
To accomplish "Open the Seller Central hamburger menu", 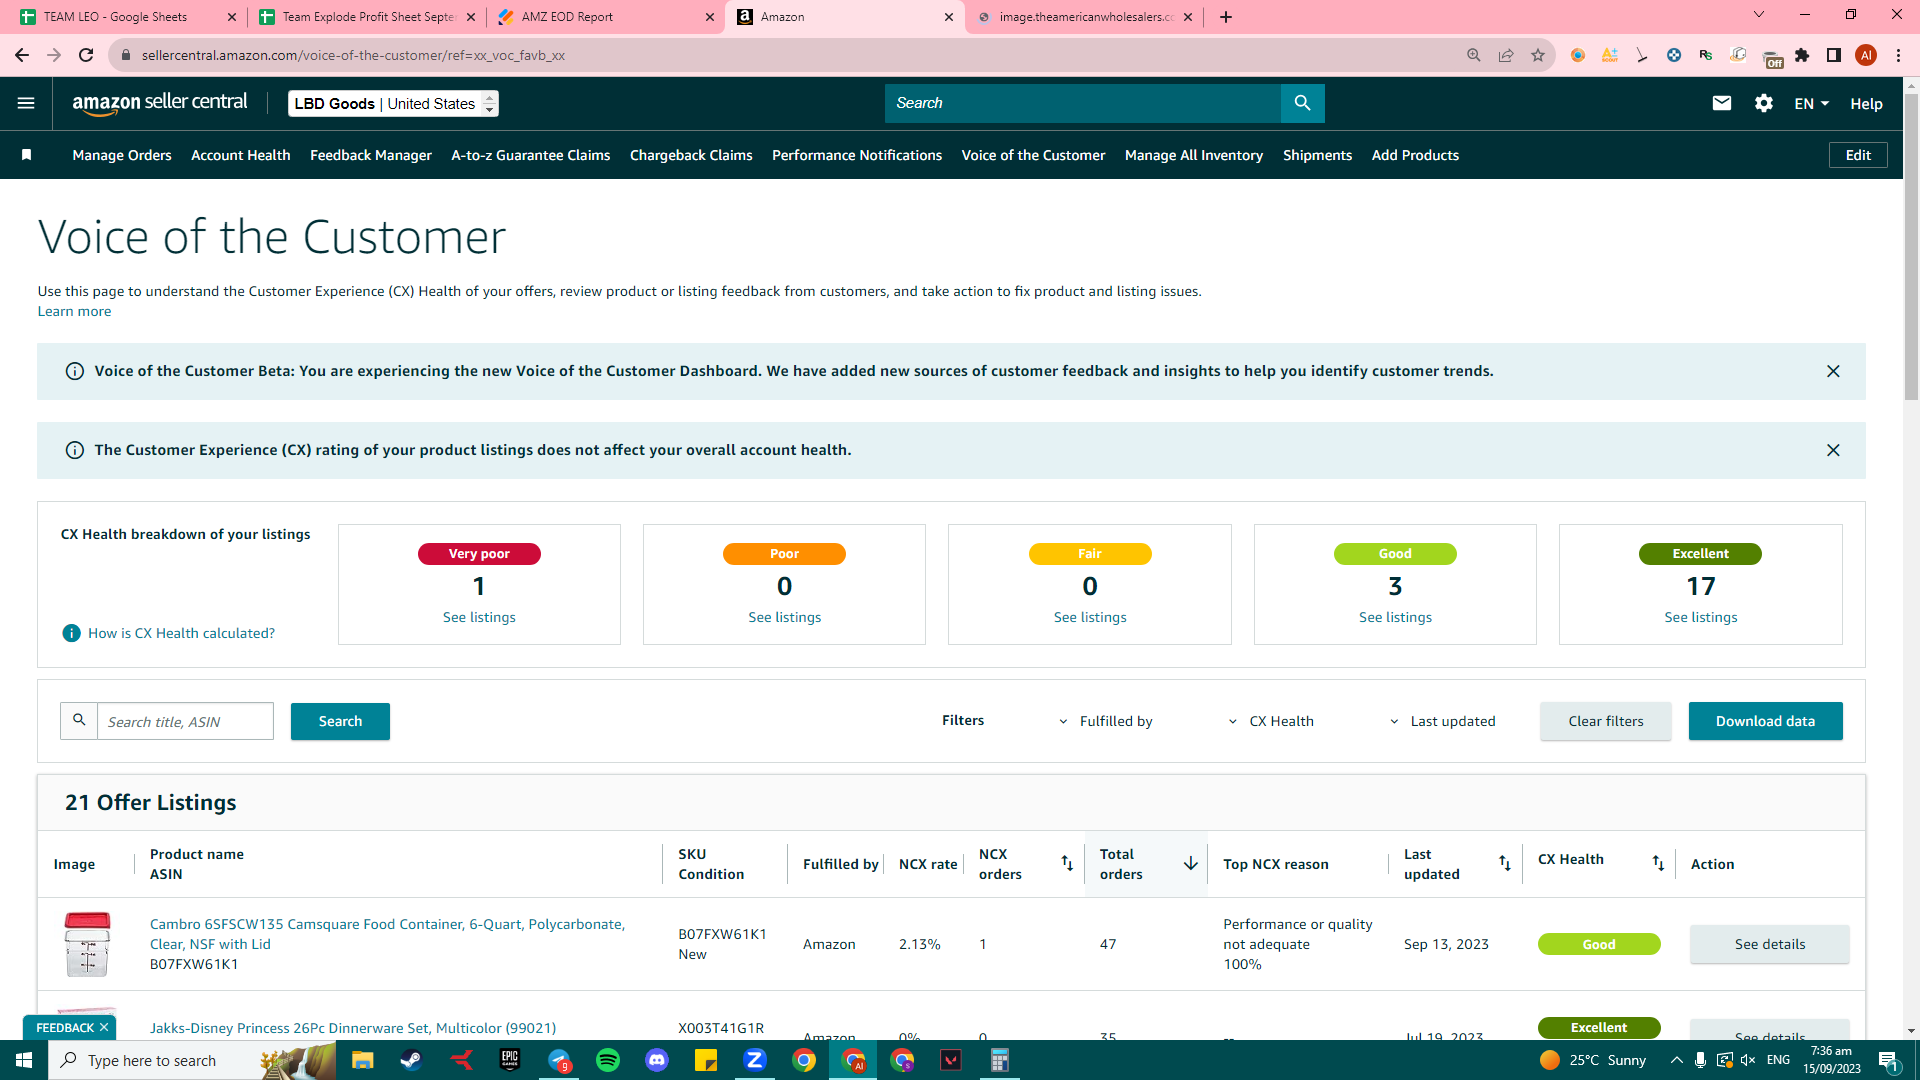I will (x=26, y=103).
